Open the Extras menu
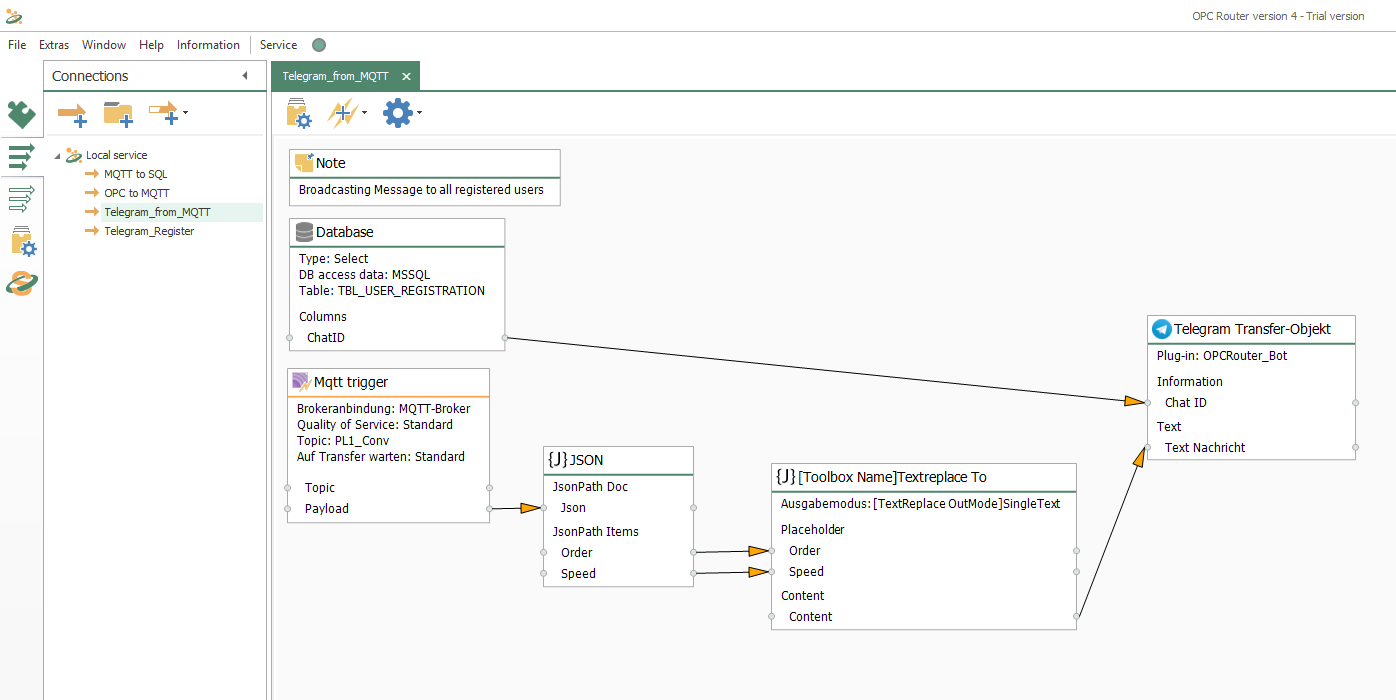Image resolution: width=1396 pixels, height=700 pixels. coord(54,45)
